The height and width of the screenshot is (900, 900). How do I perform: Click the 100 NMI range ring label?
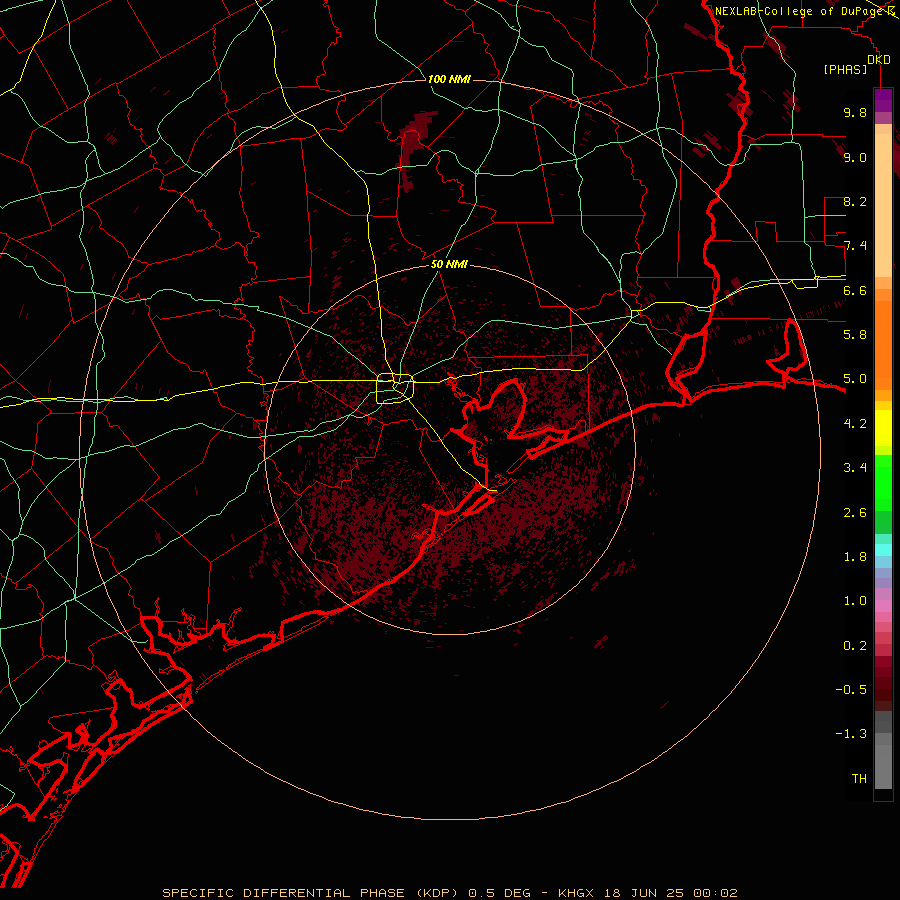(x=449, y=79)
